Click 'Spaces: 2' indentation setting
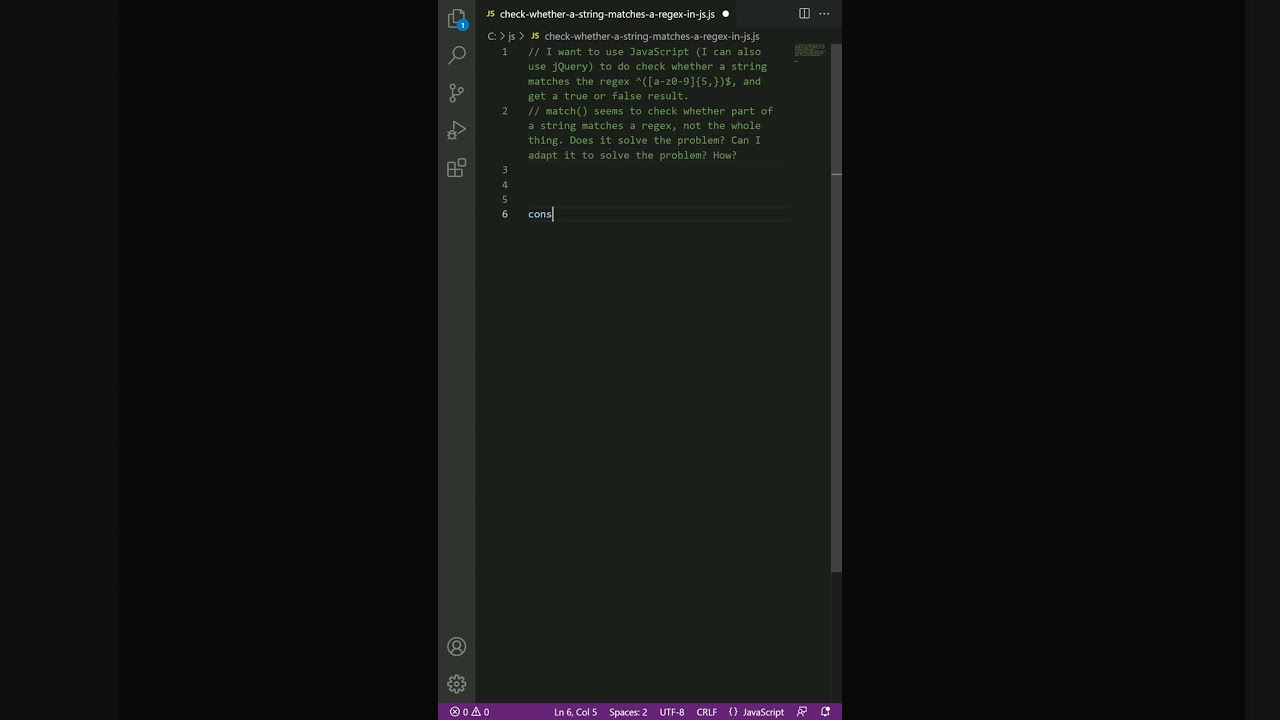The width and height of the screenshot is (1280, 720). [x=628, y=712]
